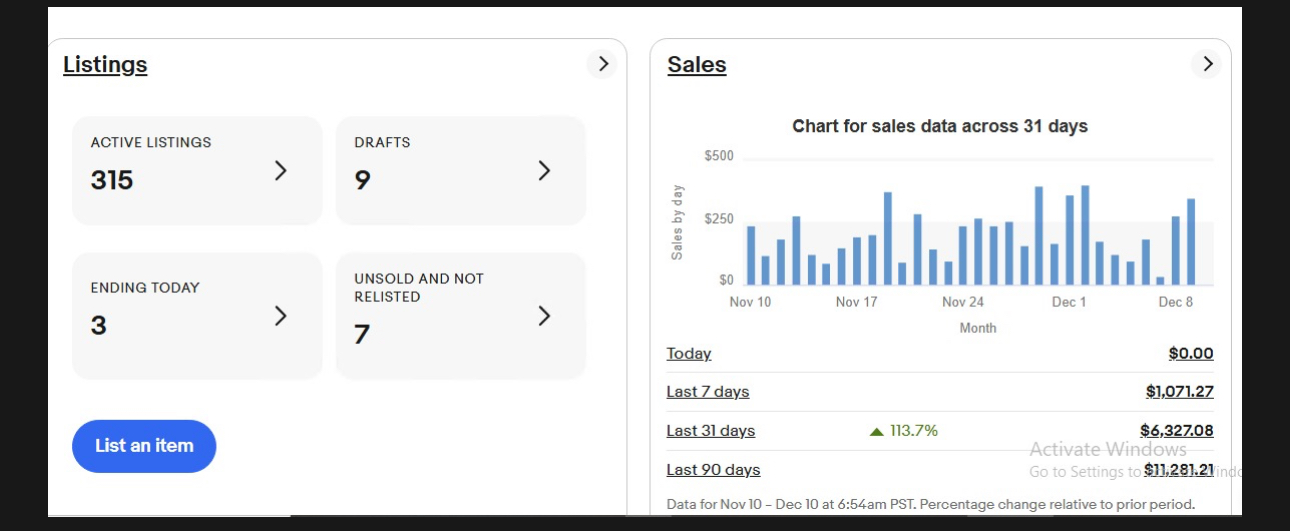Screen dimensions: 1290x531
Task: Click the chevron on Drafts card
Action: (x=544, y=171)
